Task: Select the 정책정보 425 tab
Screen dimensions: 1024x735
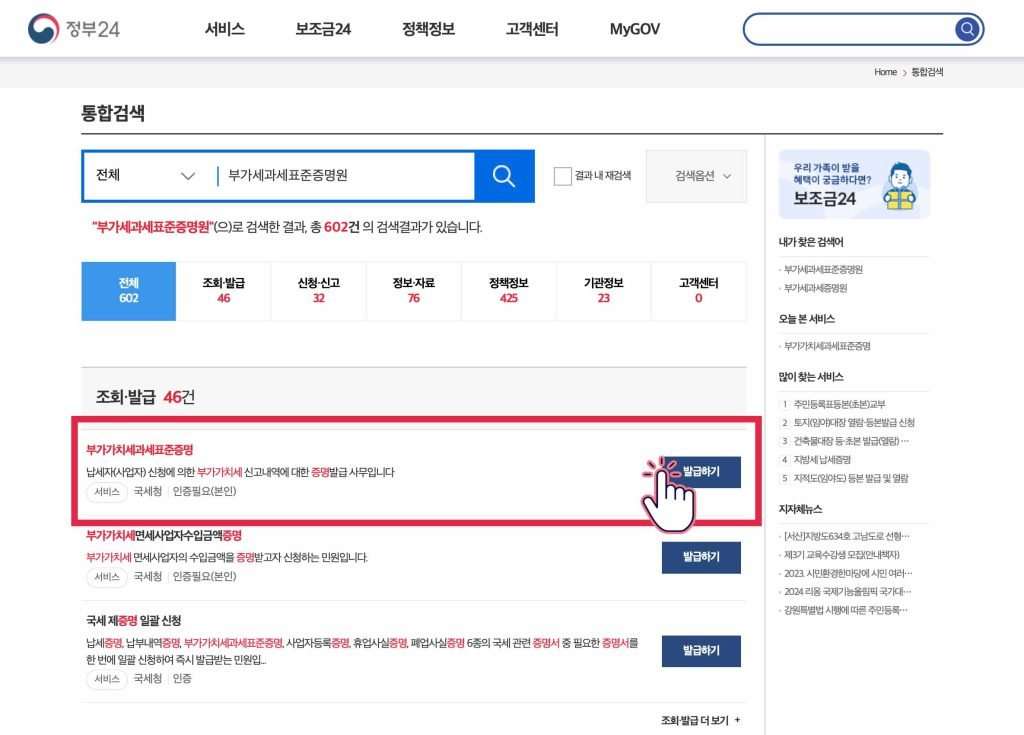Action: [509, 291]
